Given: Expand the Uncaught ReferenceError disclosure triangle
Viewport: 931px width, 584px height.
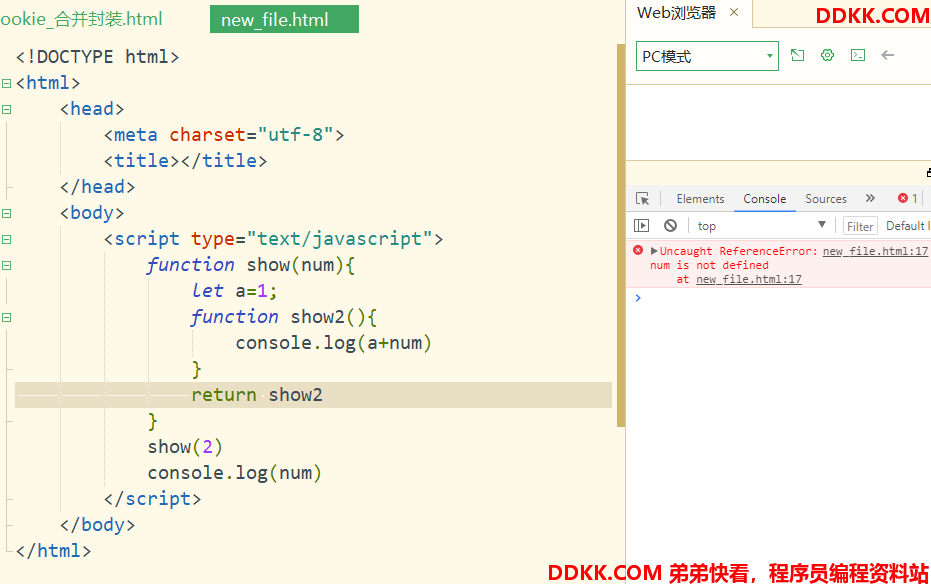Looking at the screenshot, I should (654, 251).
